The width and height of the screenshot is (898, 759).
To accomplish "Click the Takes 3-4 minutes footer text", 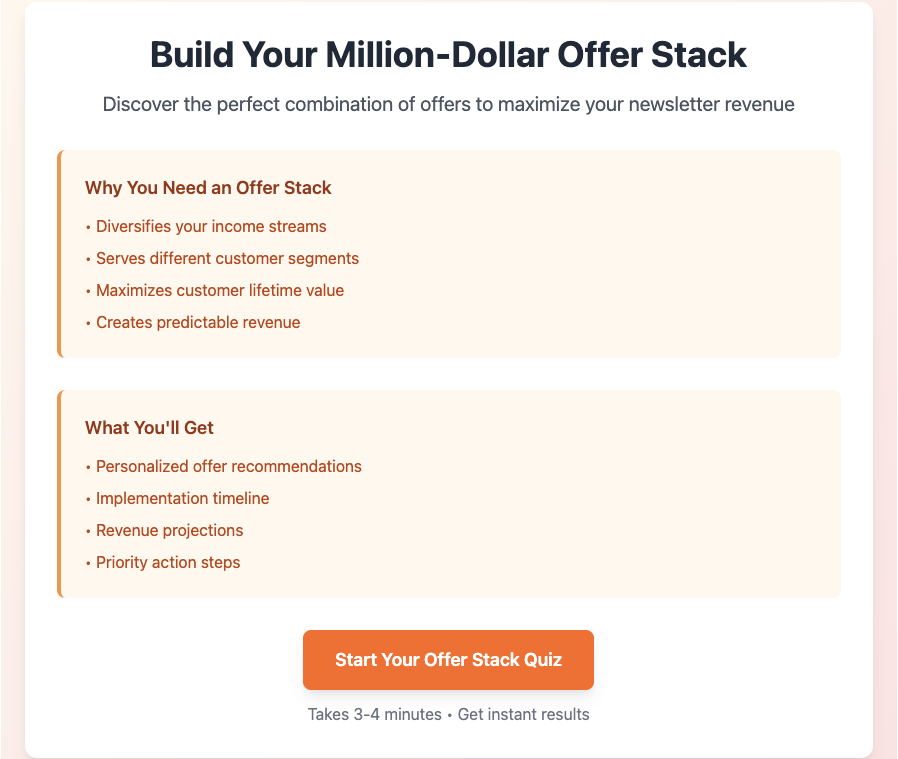I will (x=375, y=714).
